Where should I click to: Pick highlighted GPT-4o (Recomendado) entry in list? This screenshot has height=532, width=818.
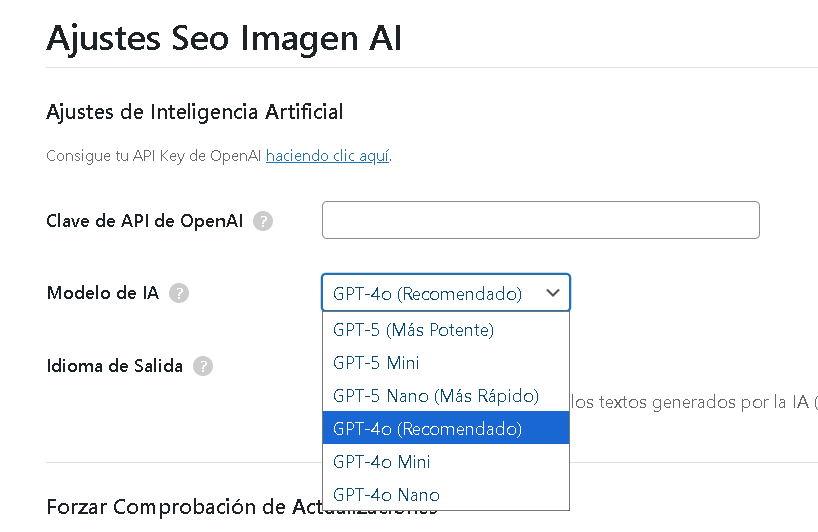coord(427,429)
